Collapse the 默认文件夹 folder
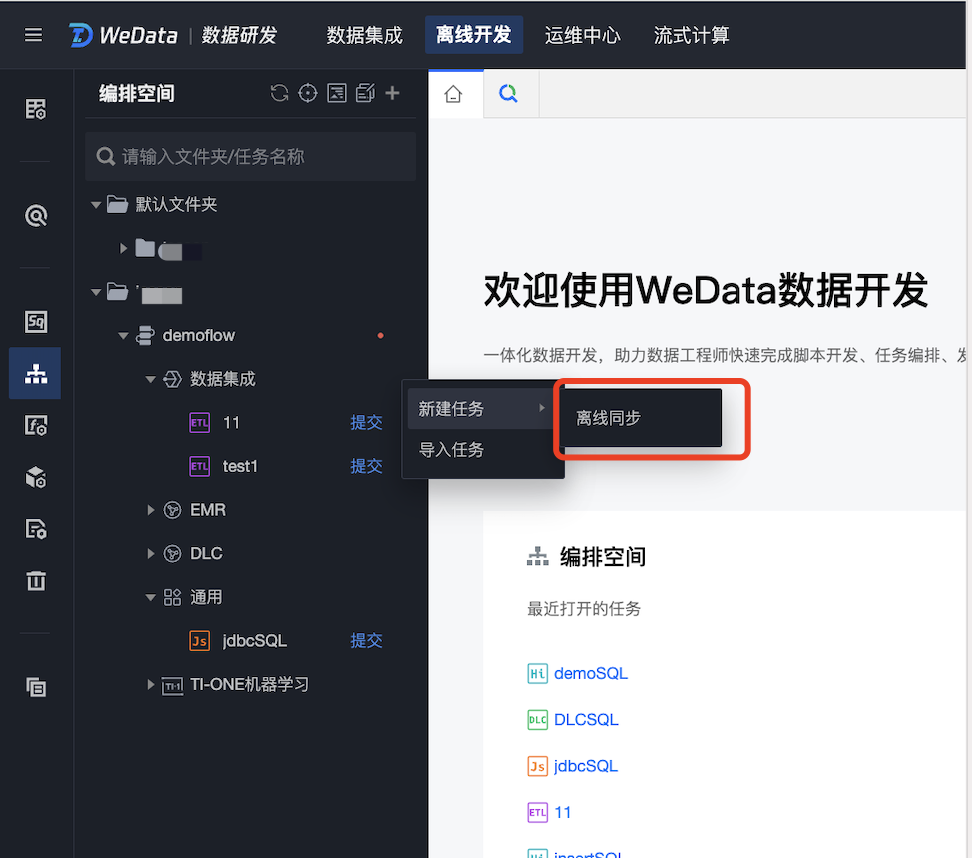 point(96,205)
